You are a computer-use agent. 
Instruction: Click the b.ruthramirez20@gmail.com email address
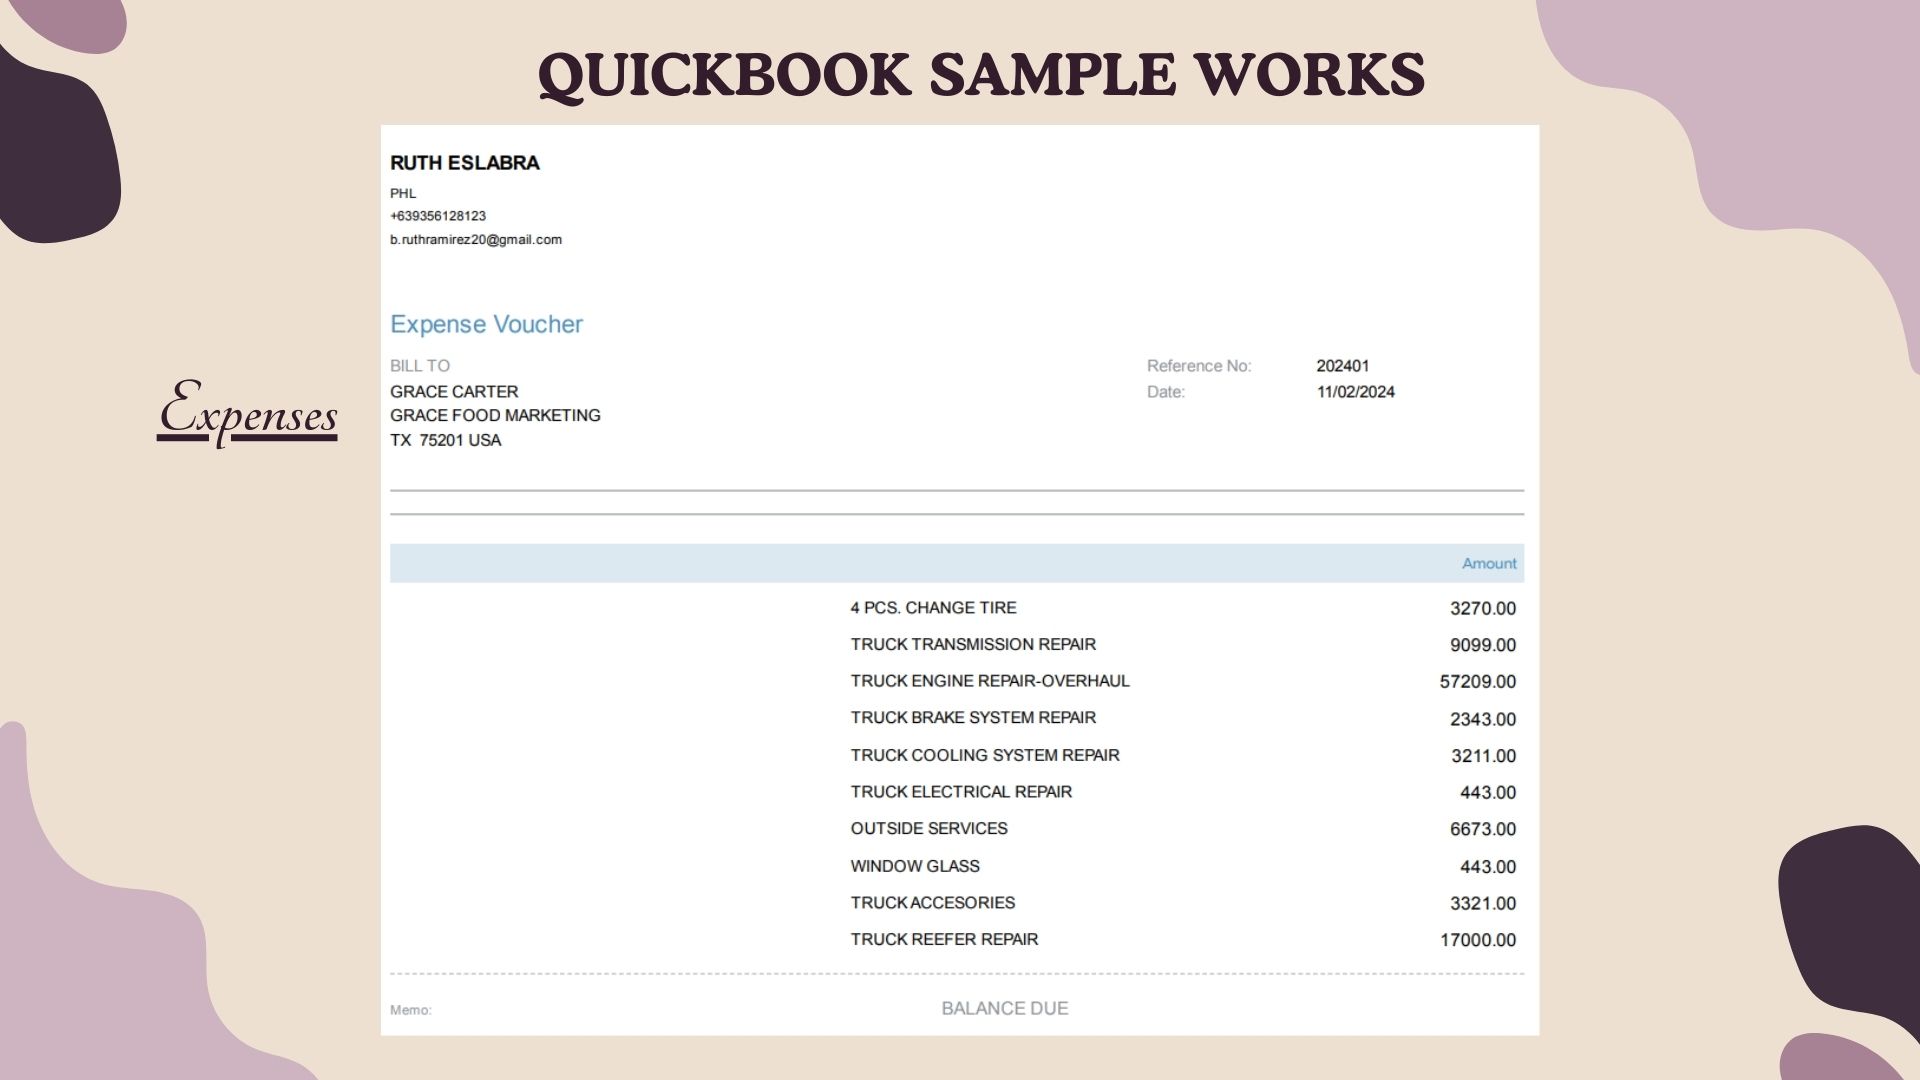(x=475, y=240)
